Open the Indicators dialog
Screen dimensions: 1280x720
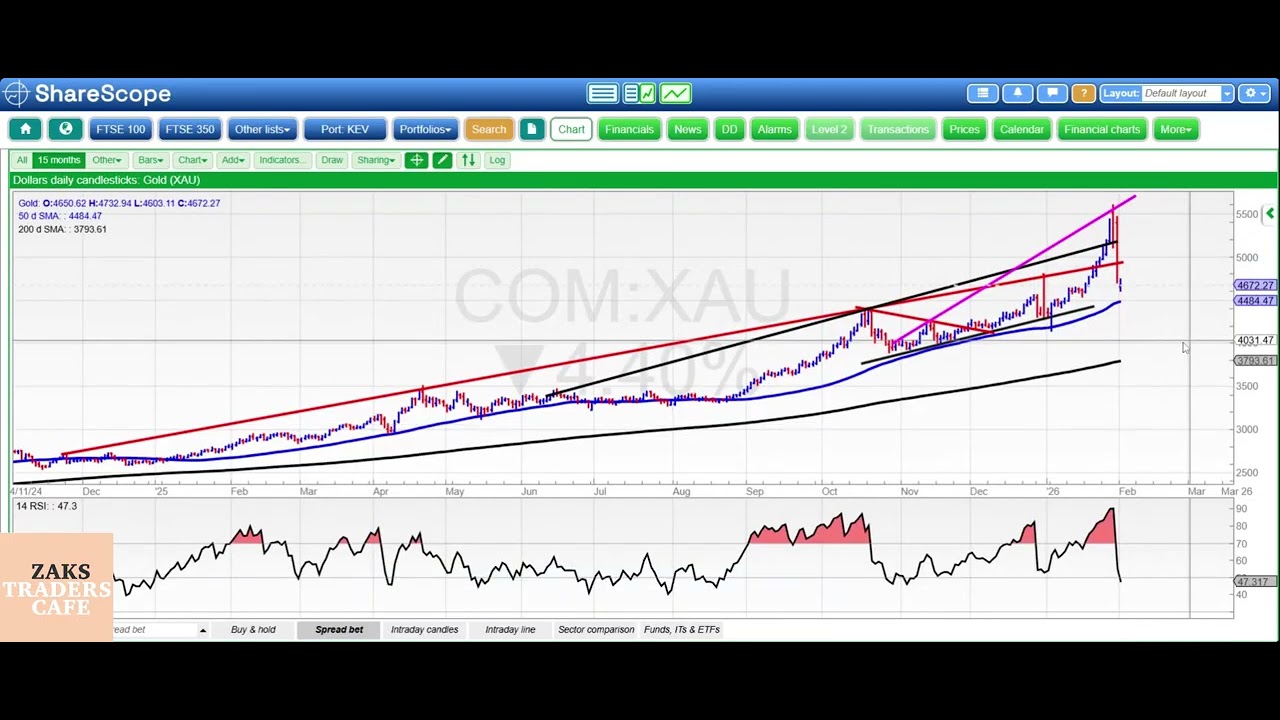point(282,160)
